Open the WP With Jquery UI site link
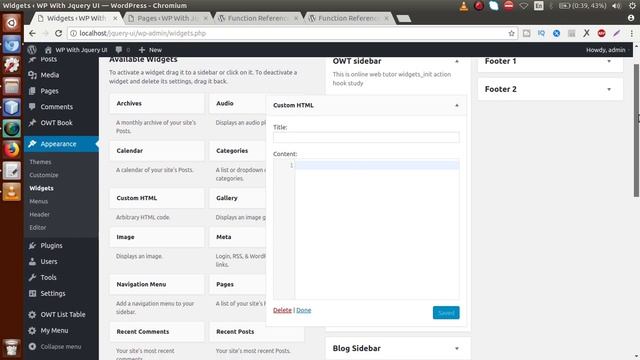 pos(76,50)
